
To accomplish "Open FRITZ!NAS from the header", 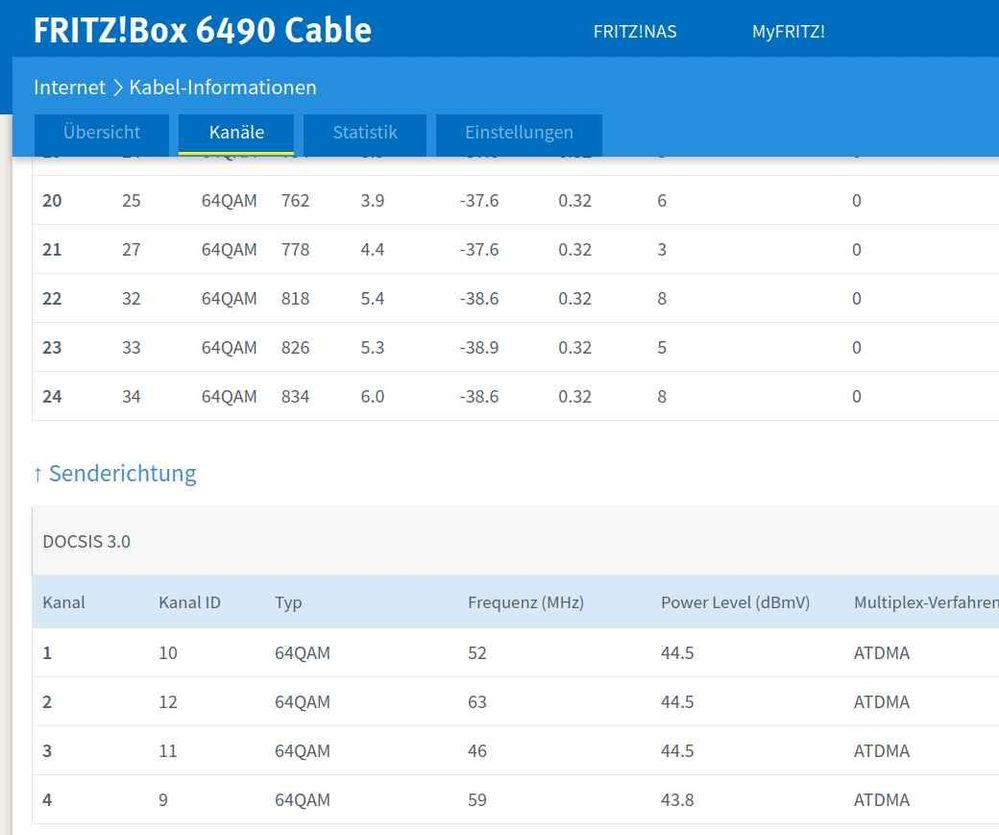I will [635, 32].
